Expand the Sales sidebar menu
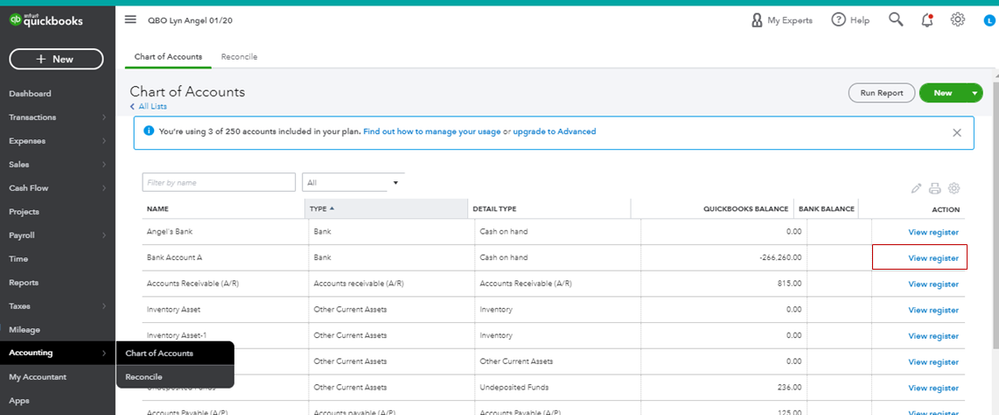This screenshot has width=999, height=415. tap(57, 164)
